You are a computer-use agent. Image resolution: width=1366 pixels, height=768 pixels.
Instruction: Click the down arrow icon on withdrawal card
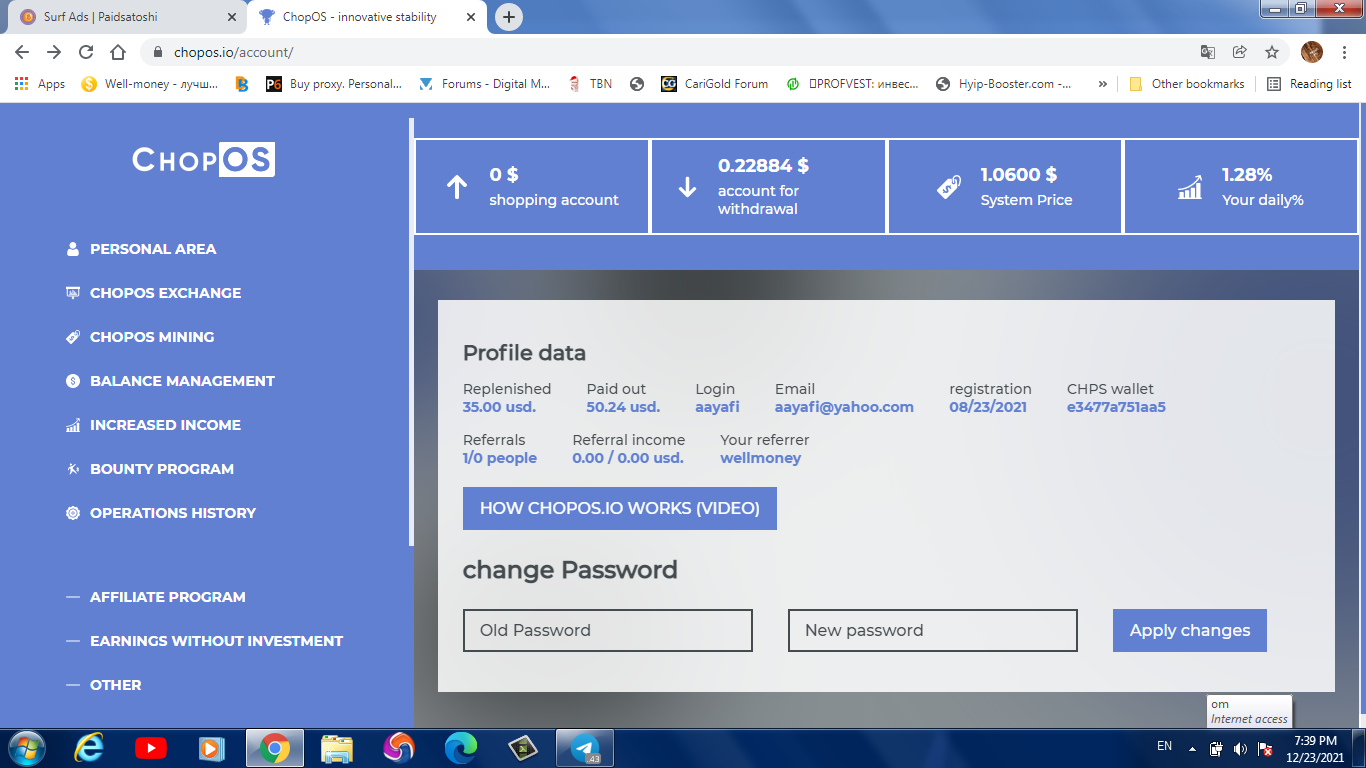687,187
